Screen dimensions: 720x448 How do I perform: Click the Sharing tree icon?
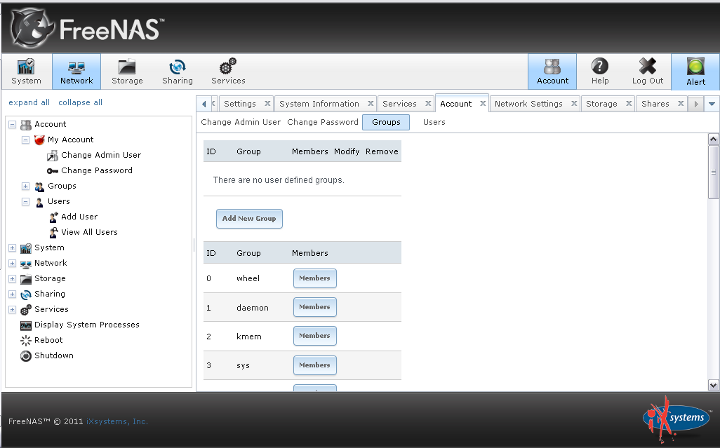[x=26, y=295]
